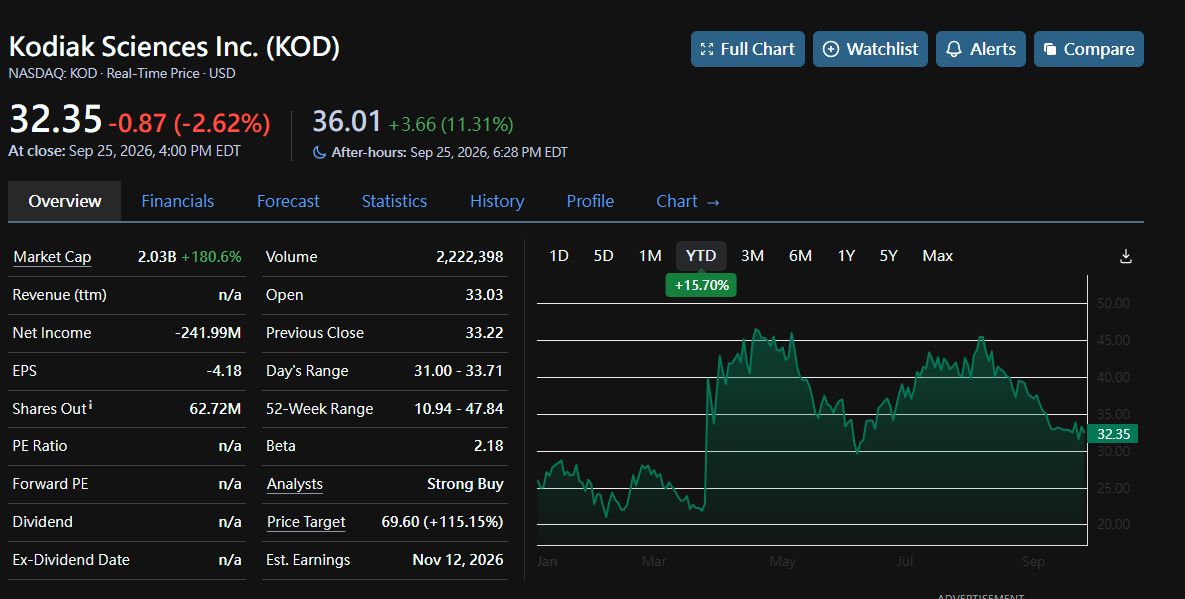Click the 32.35 price label on chart
Screen dimensions: 1185x599
click(1113, 434)
